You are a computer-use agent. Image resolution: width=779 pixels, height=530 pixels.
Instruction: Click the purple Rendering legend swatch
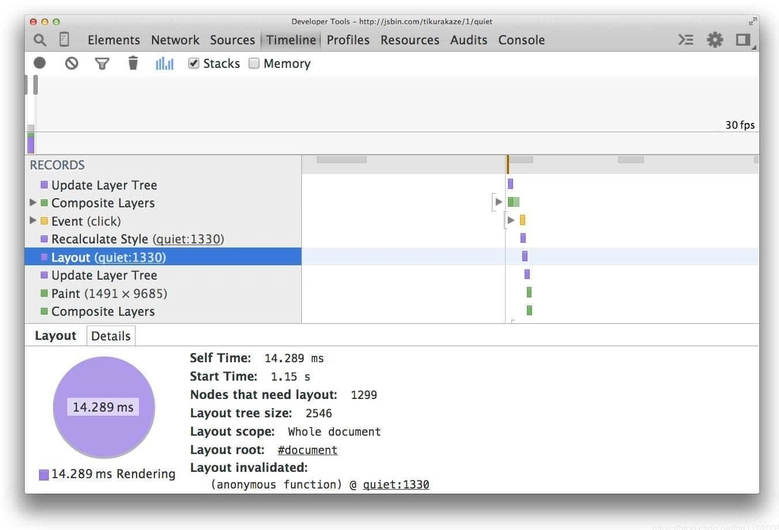pyautogui.click(x=44, y=475)
